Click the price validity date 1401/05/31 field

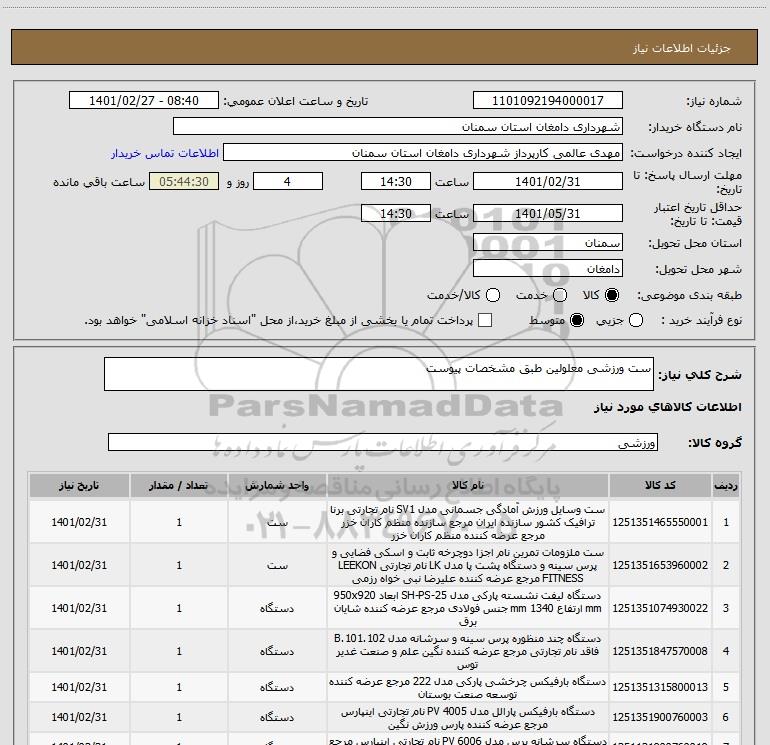pyautogui.click(x=548, y=213)
